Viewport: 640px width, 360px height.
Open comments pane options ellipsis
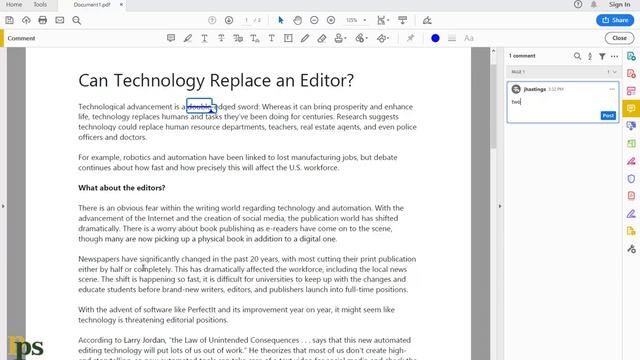pyautogui.click(x=614, y=56)
